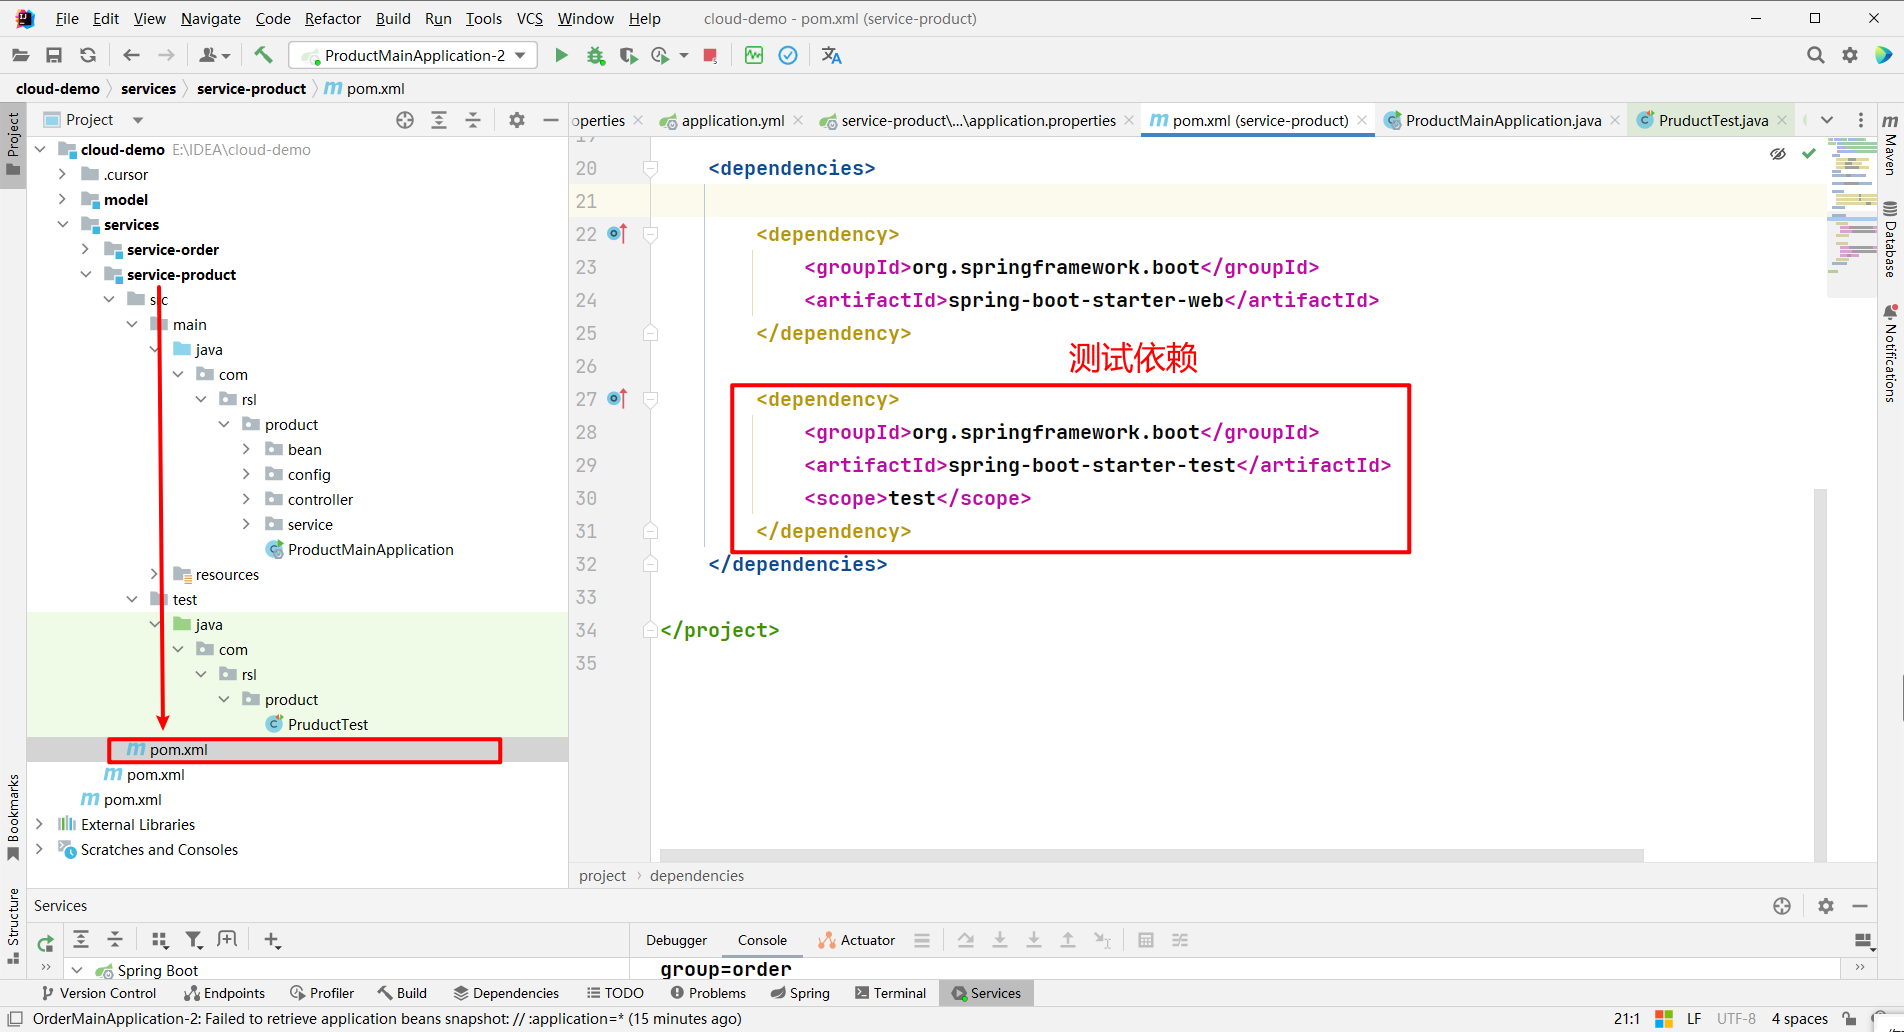The height and width of the screenshot is (1032, 1904).
Task: Open the Refactor menu
Action: coord(333,18)
